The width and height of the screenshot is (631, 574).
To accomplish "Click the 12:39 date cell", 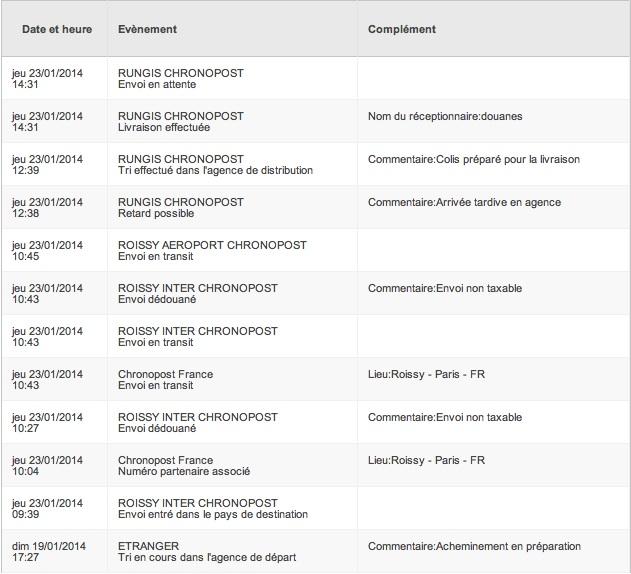I will click(47, 165).
